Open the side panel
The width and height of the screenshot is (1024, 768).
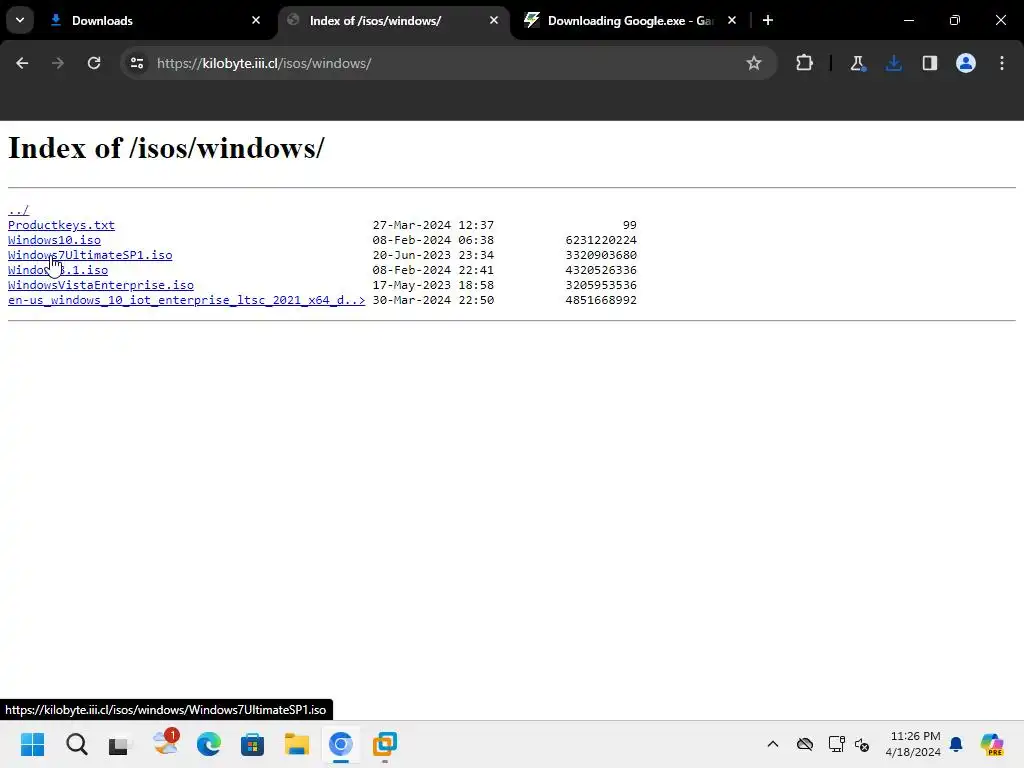point(930,63)
